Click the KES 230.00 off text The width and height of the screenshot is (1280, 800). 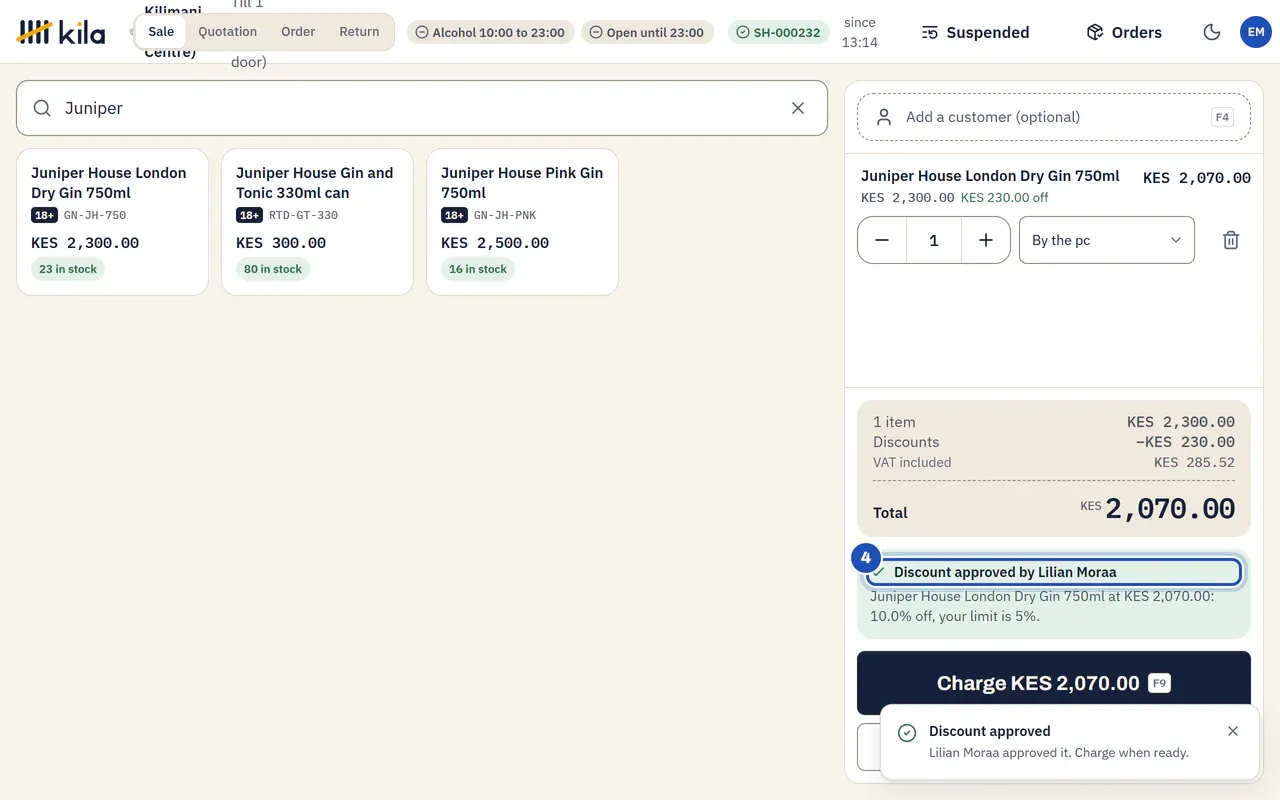[1005, 197]
